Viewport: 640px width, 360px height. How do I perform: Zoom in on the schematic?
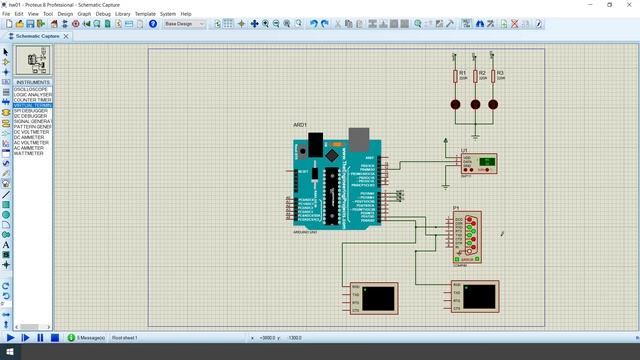pyautogui.click(x=266, y=24)
